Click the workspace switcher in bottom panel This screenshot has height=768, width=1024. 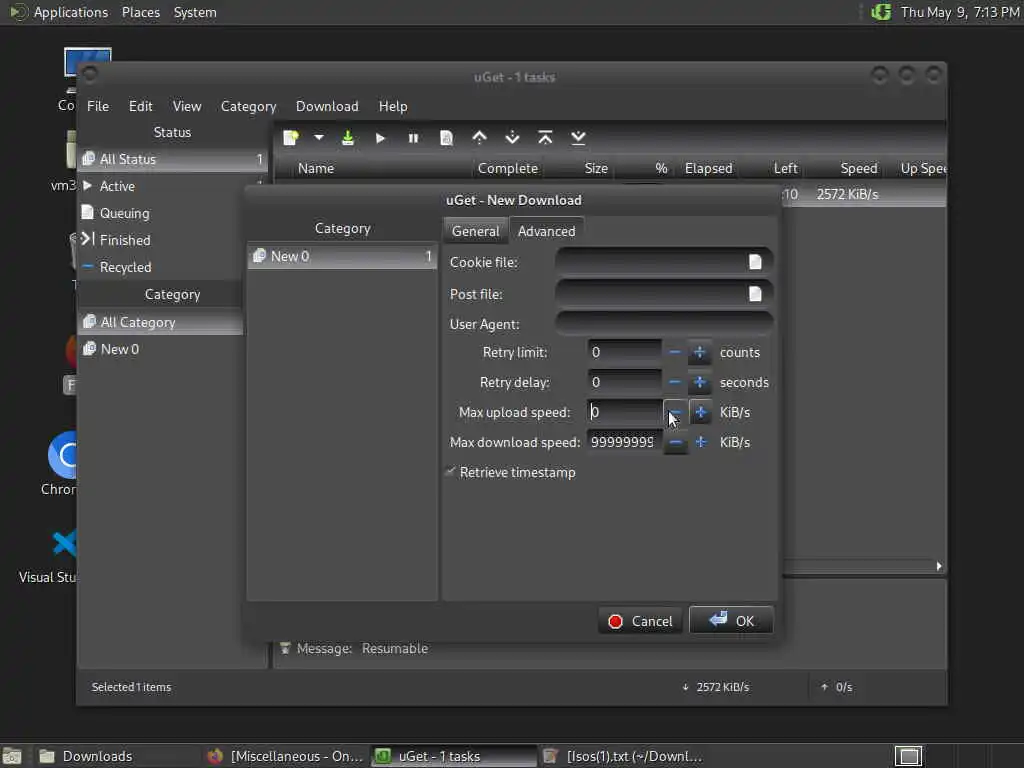click(x=908, y=756)
